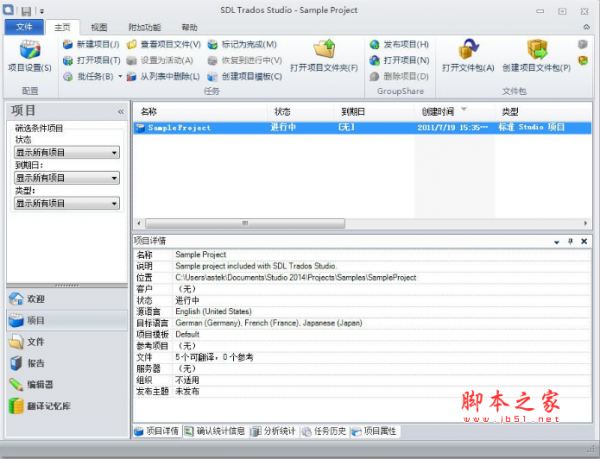Open the quick access toolbar customize dropdown
Image resolution: width=600 pixels, height=459 pixels.
42,11
